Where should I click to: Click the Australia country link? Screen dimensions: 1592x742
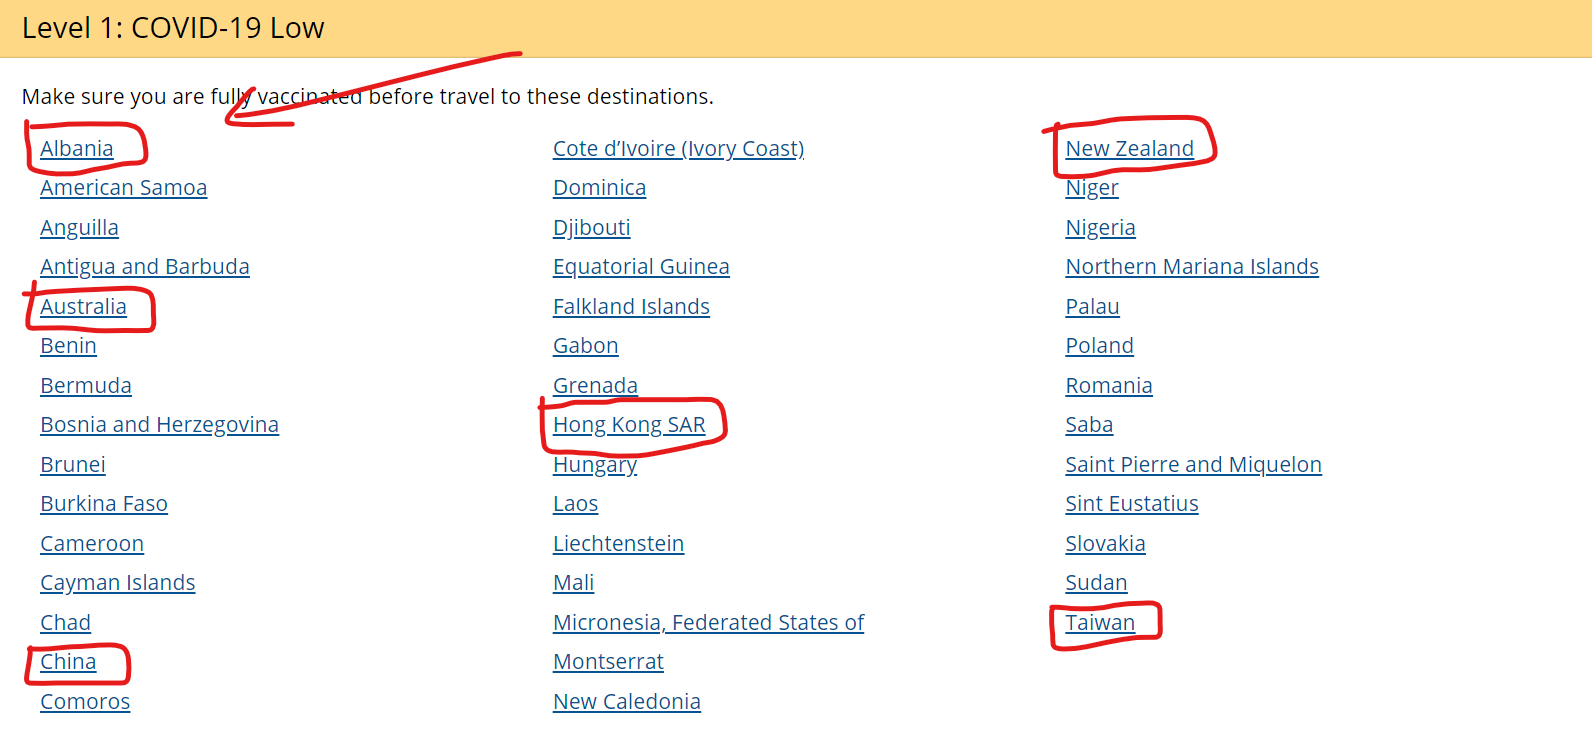coord(83,307)
